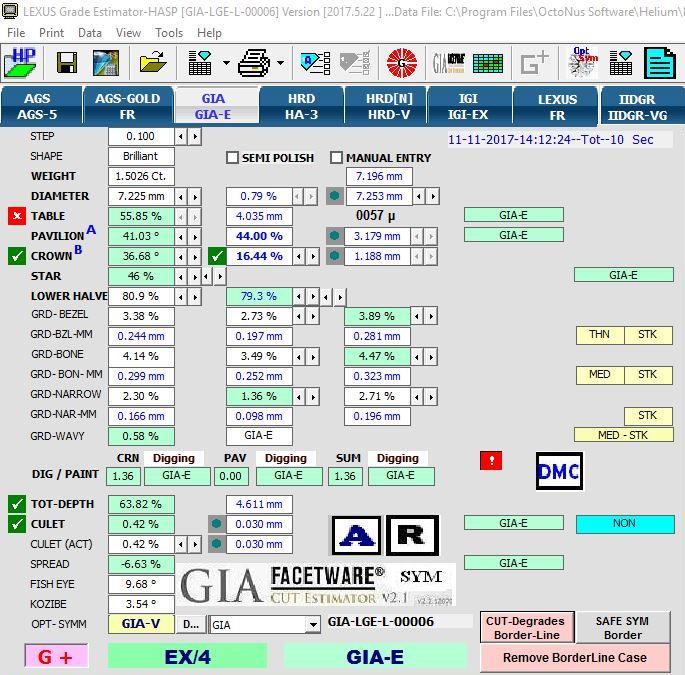Click the WEIGHT 1.5026 Ct. field

(x=141, y=176)
